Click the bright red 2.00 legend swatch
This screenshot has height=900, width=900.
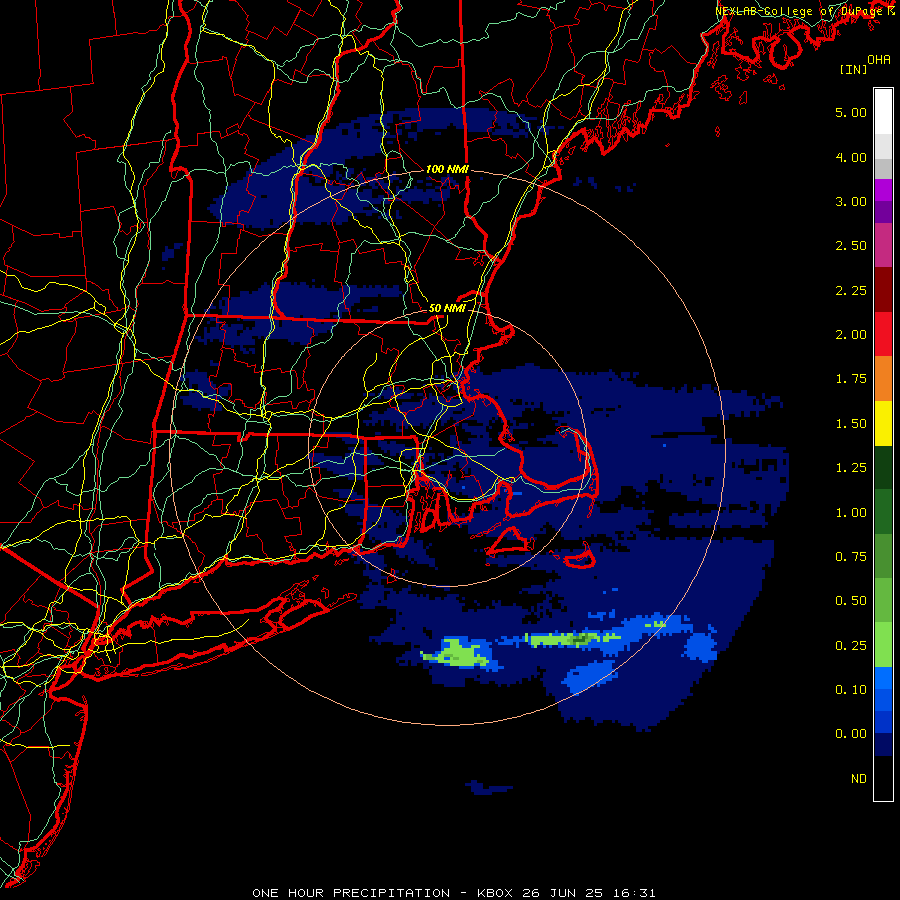pyautogui.click(x=883, y=334)
